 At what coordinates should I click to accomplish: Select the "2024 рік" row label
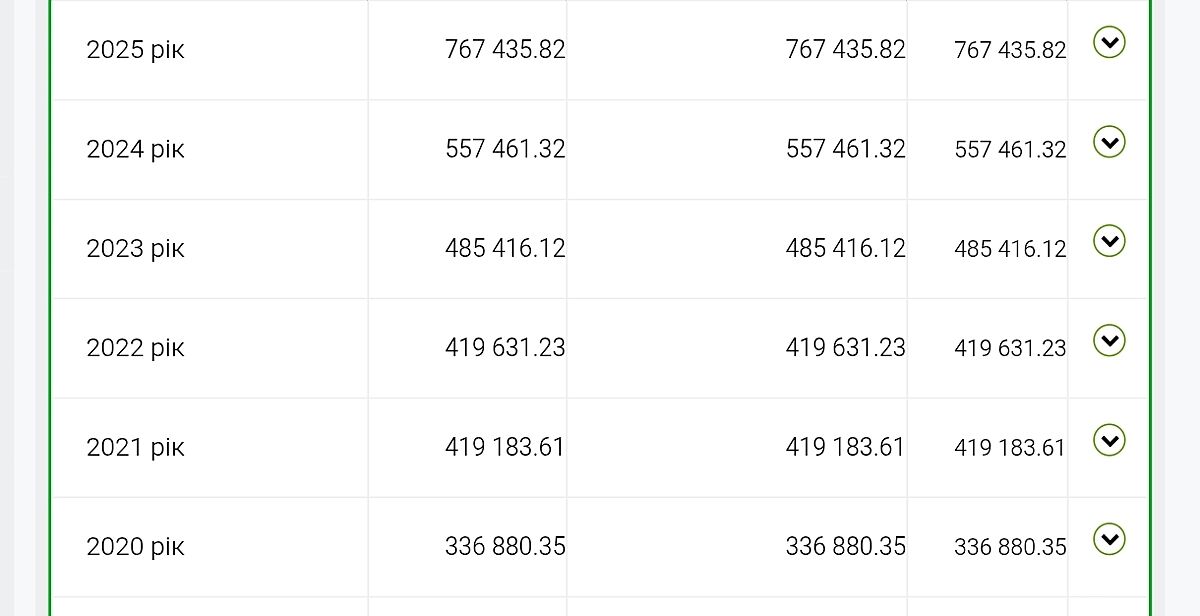tap(135, 150)
